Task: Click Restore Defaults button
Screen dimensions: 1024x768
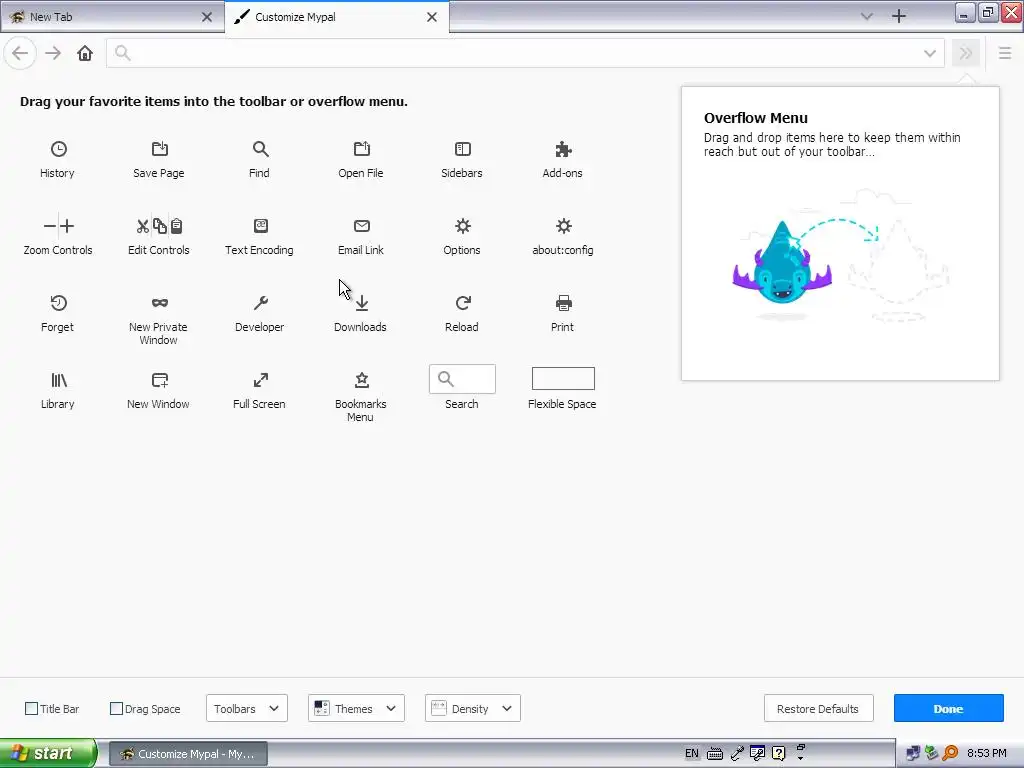Action: click(x=818, y=709)
